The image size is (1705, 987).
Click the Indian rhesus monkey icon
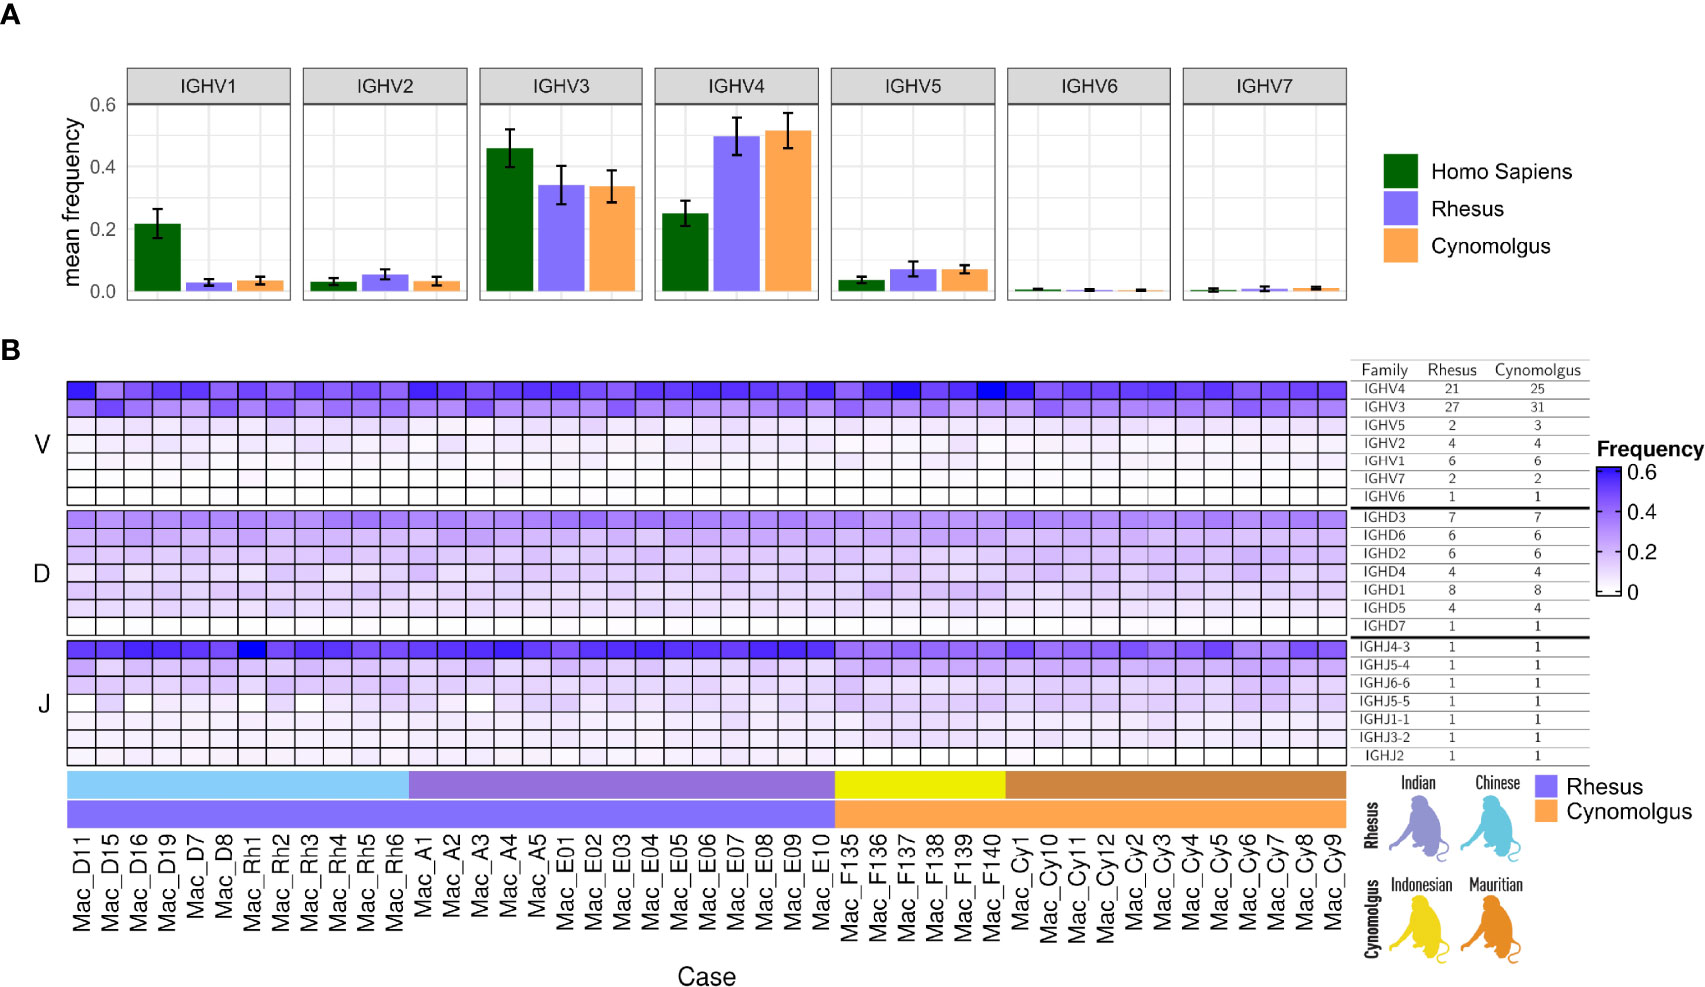click(x=1418, y=827)
